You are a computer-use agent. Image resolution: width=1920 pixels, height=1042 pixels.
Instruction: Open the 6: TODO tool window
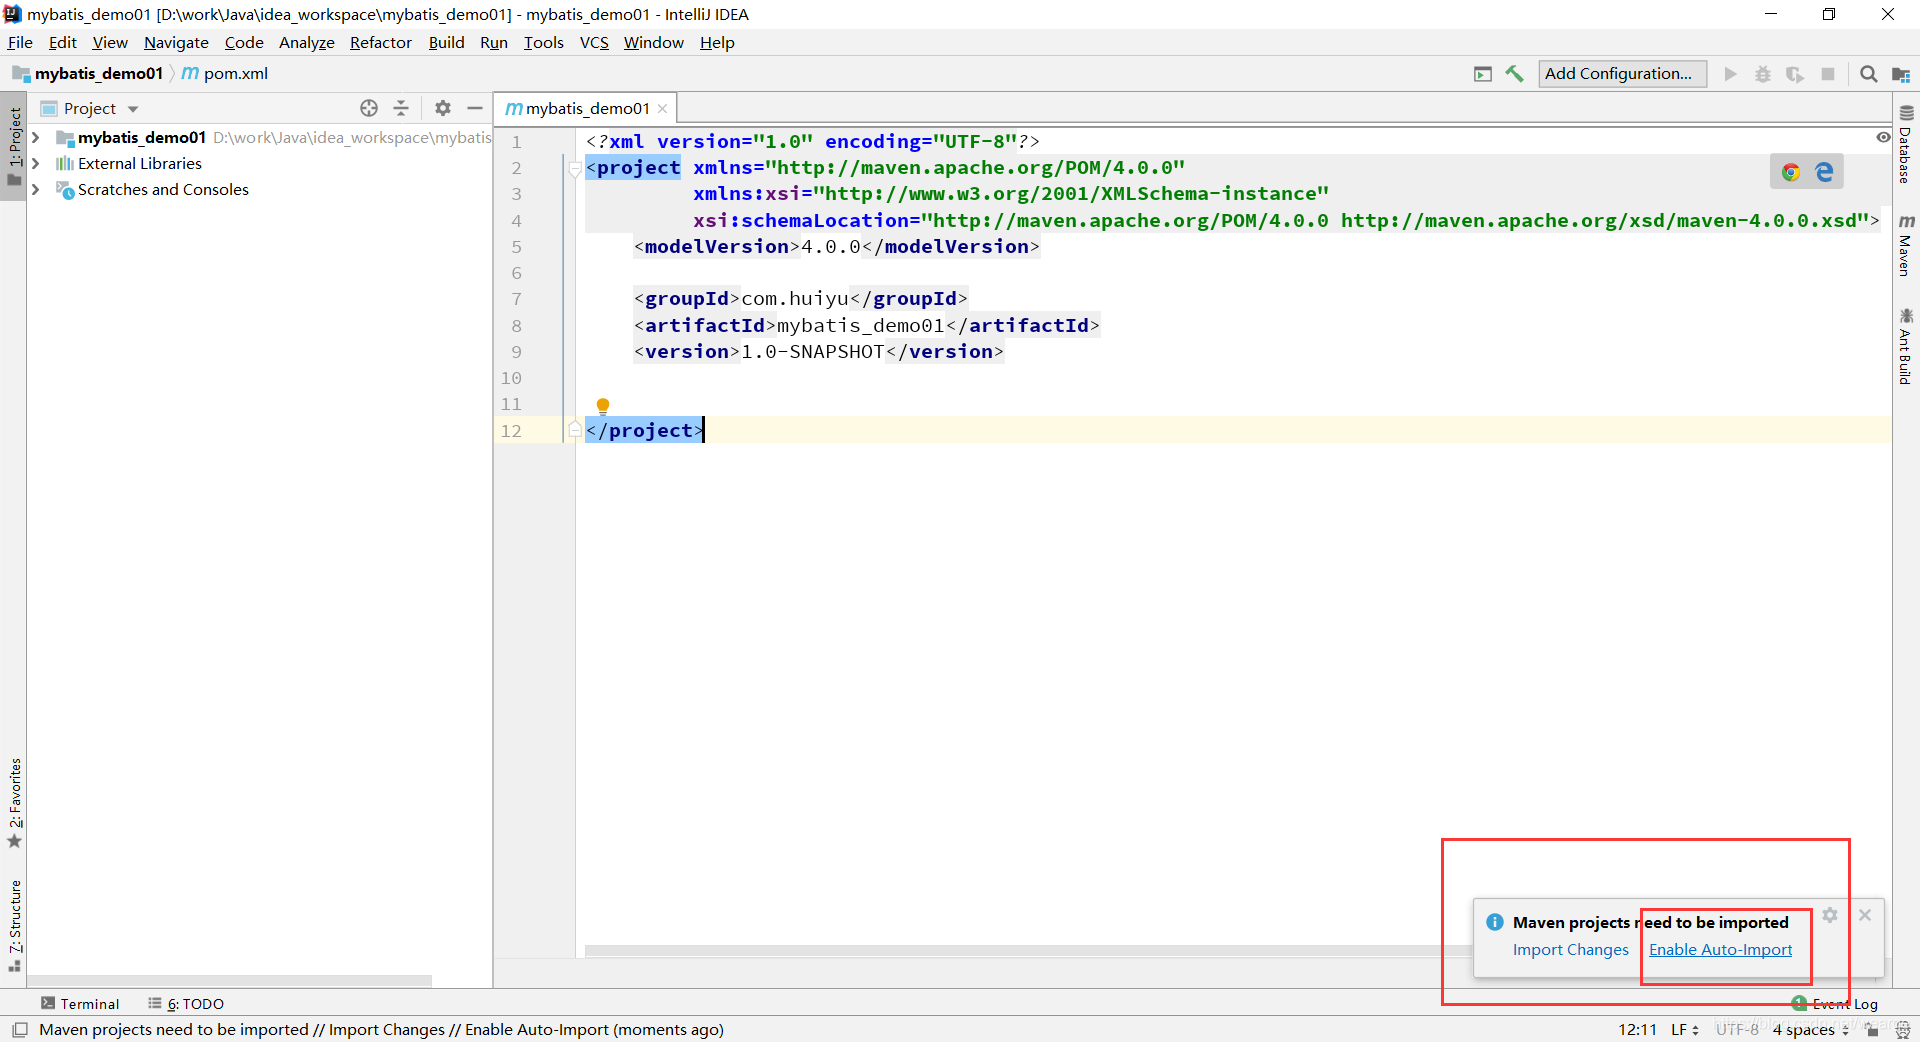pyautogui.click(x=186, y=1003)
